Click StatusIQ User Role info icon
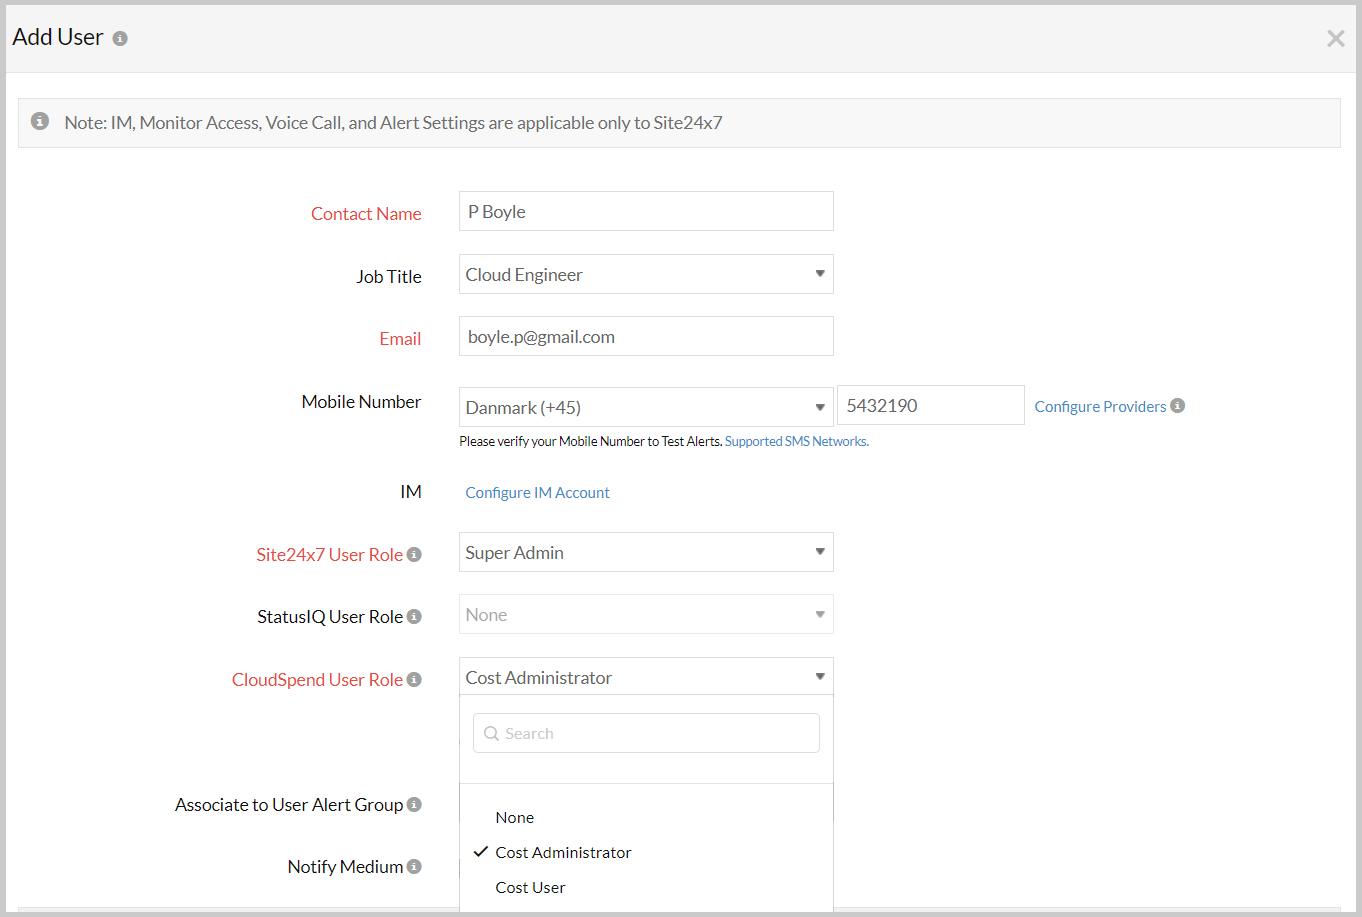Viewport: 1362px width, 917px height. tap(414, 617)
